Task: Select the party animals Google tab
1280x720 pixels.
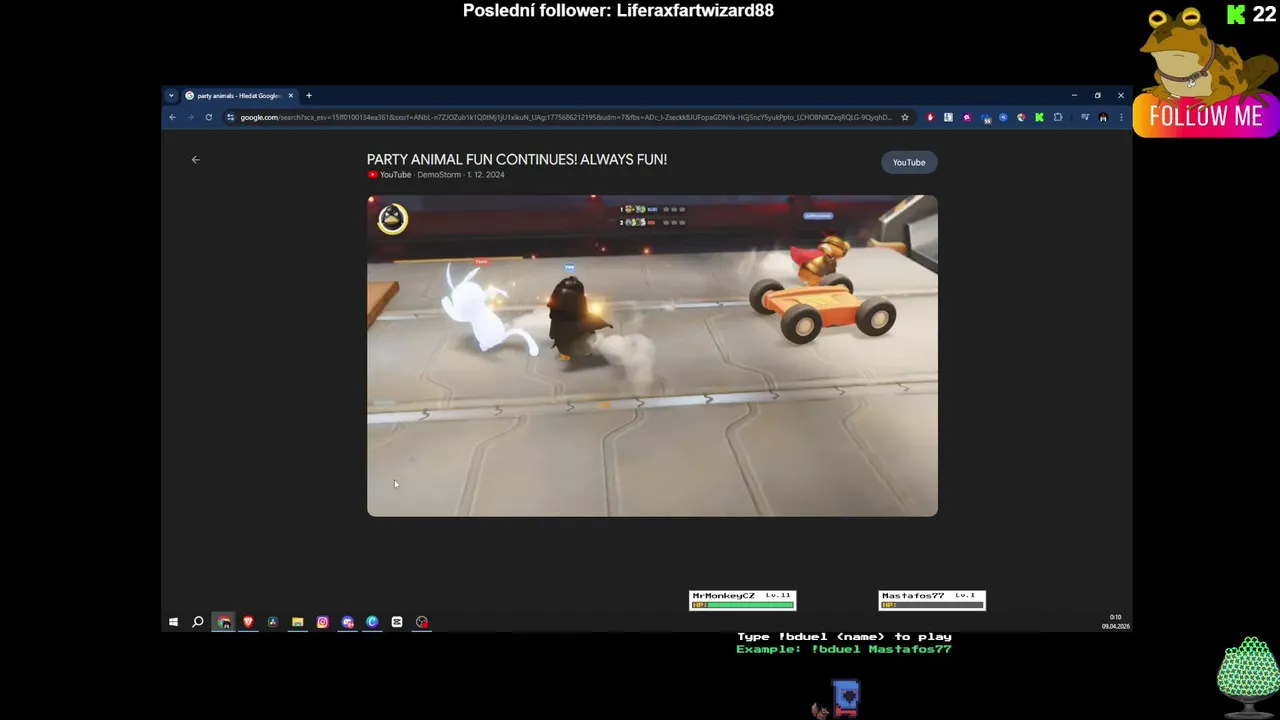Action: click(238, 96)
